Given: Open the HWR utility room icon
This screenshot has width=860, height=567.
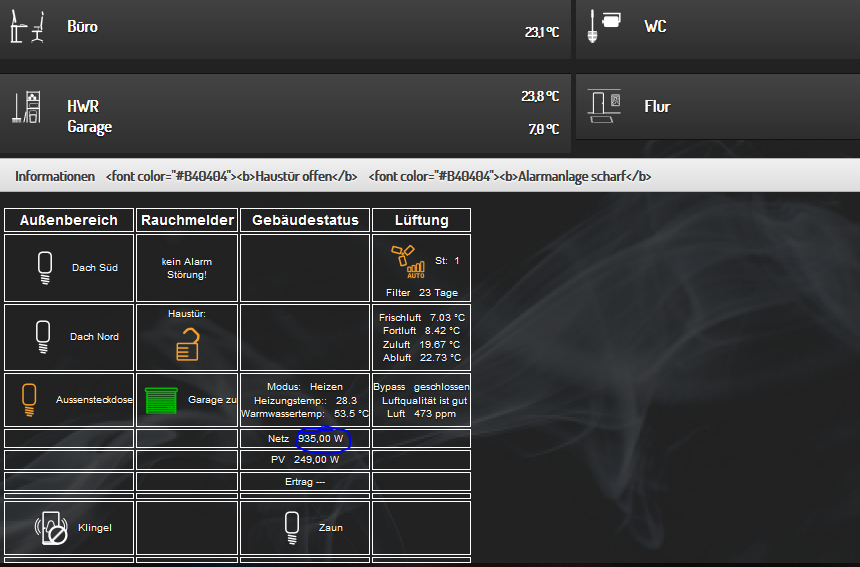Looking at the screenshot, I should pos(27,107).
